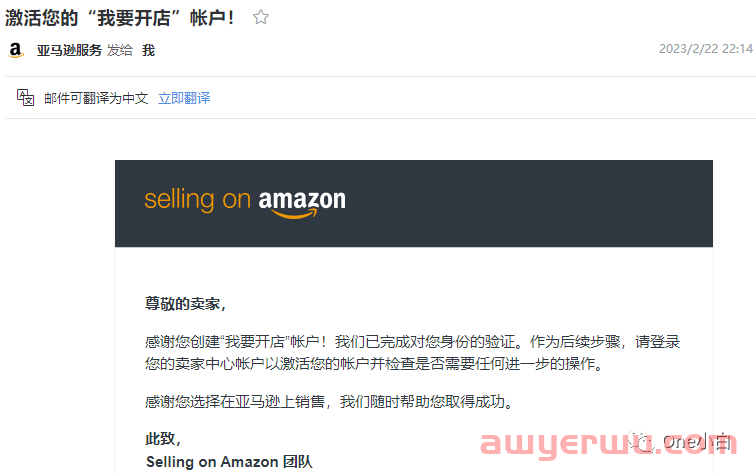The height and width of the screenshot is (474, 756).
Task: Click the Amazon sender avatar icon
Action: coord(16,50)
